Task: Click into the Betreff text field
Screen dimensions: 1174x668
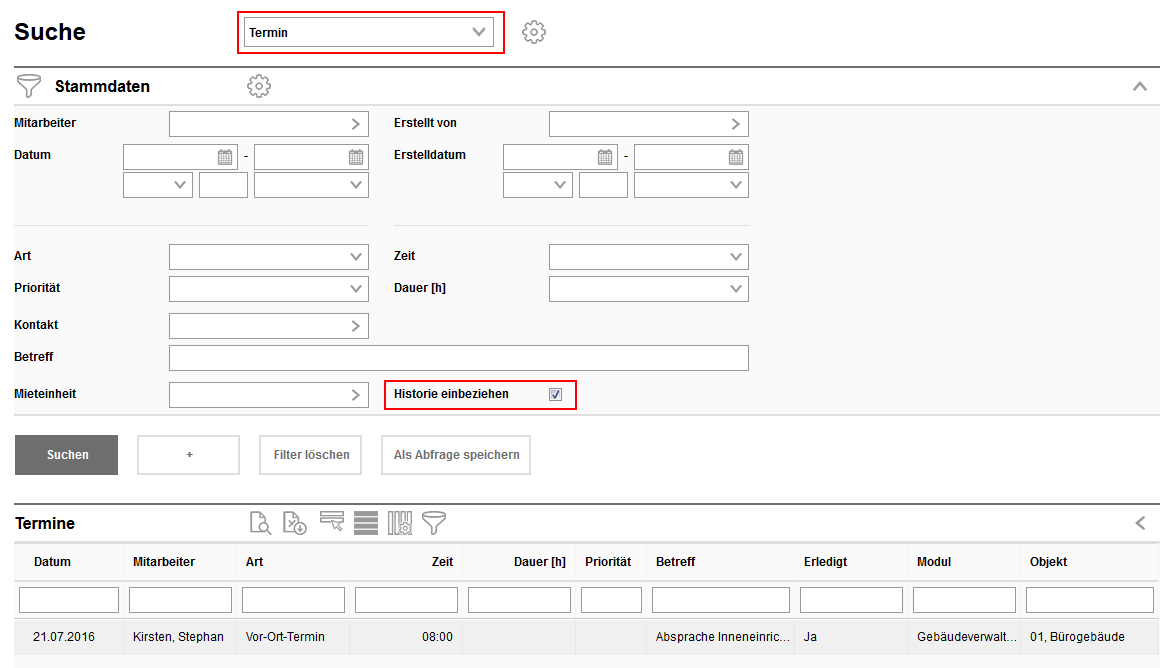Action: pyautogui.click(x=458, y=358)
